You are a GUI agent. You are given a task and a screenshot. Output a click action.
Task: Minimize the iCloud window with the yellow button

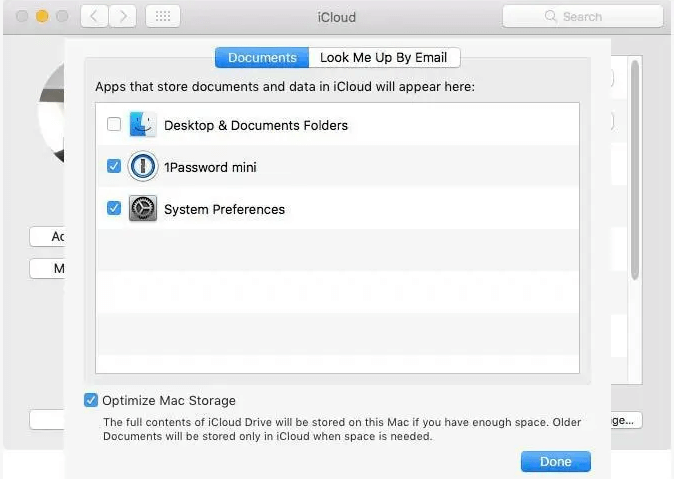point(42,17)
